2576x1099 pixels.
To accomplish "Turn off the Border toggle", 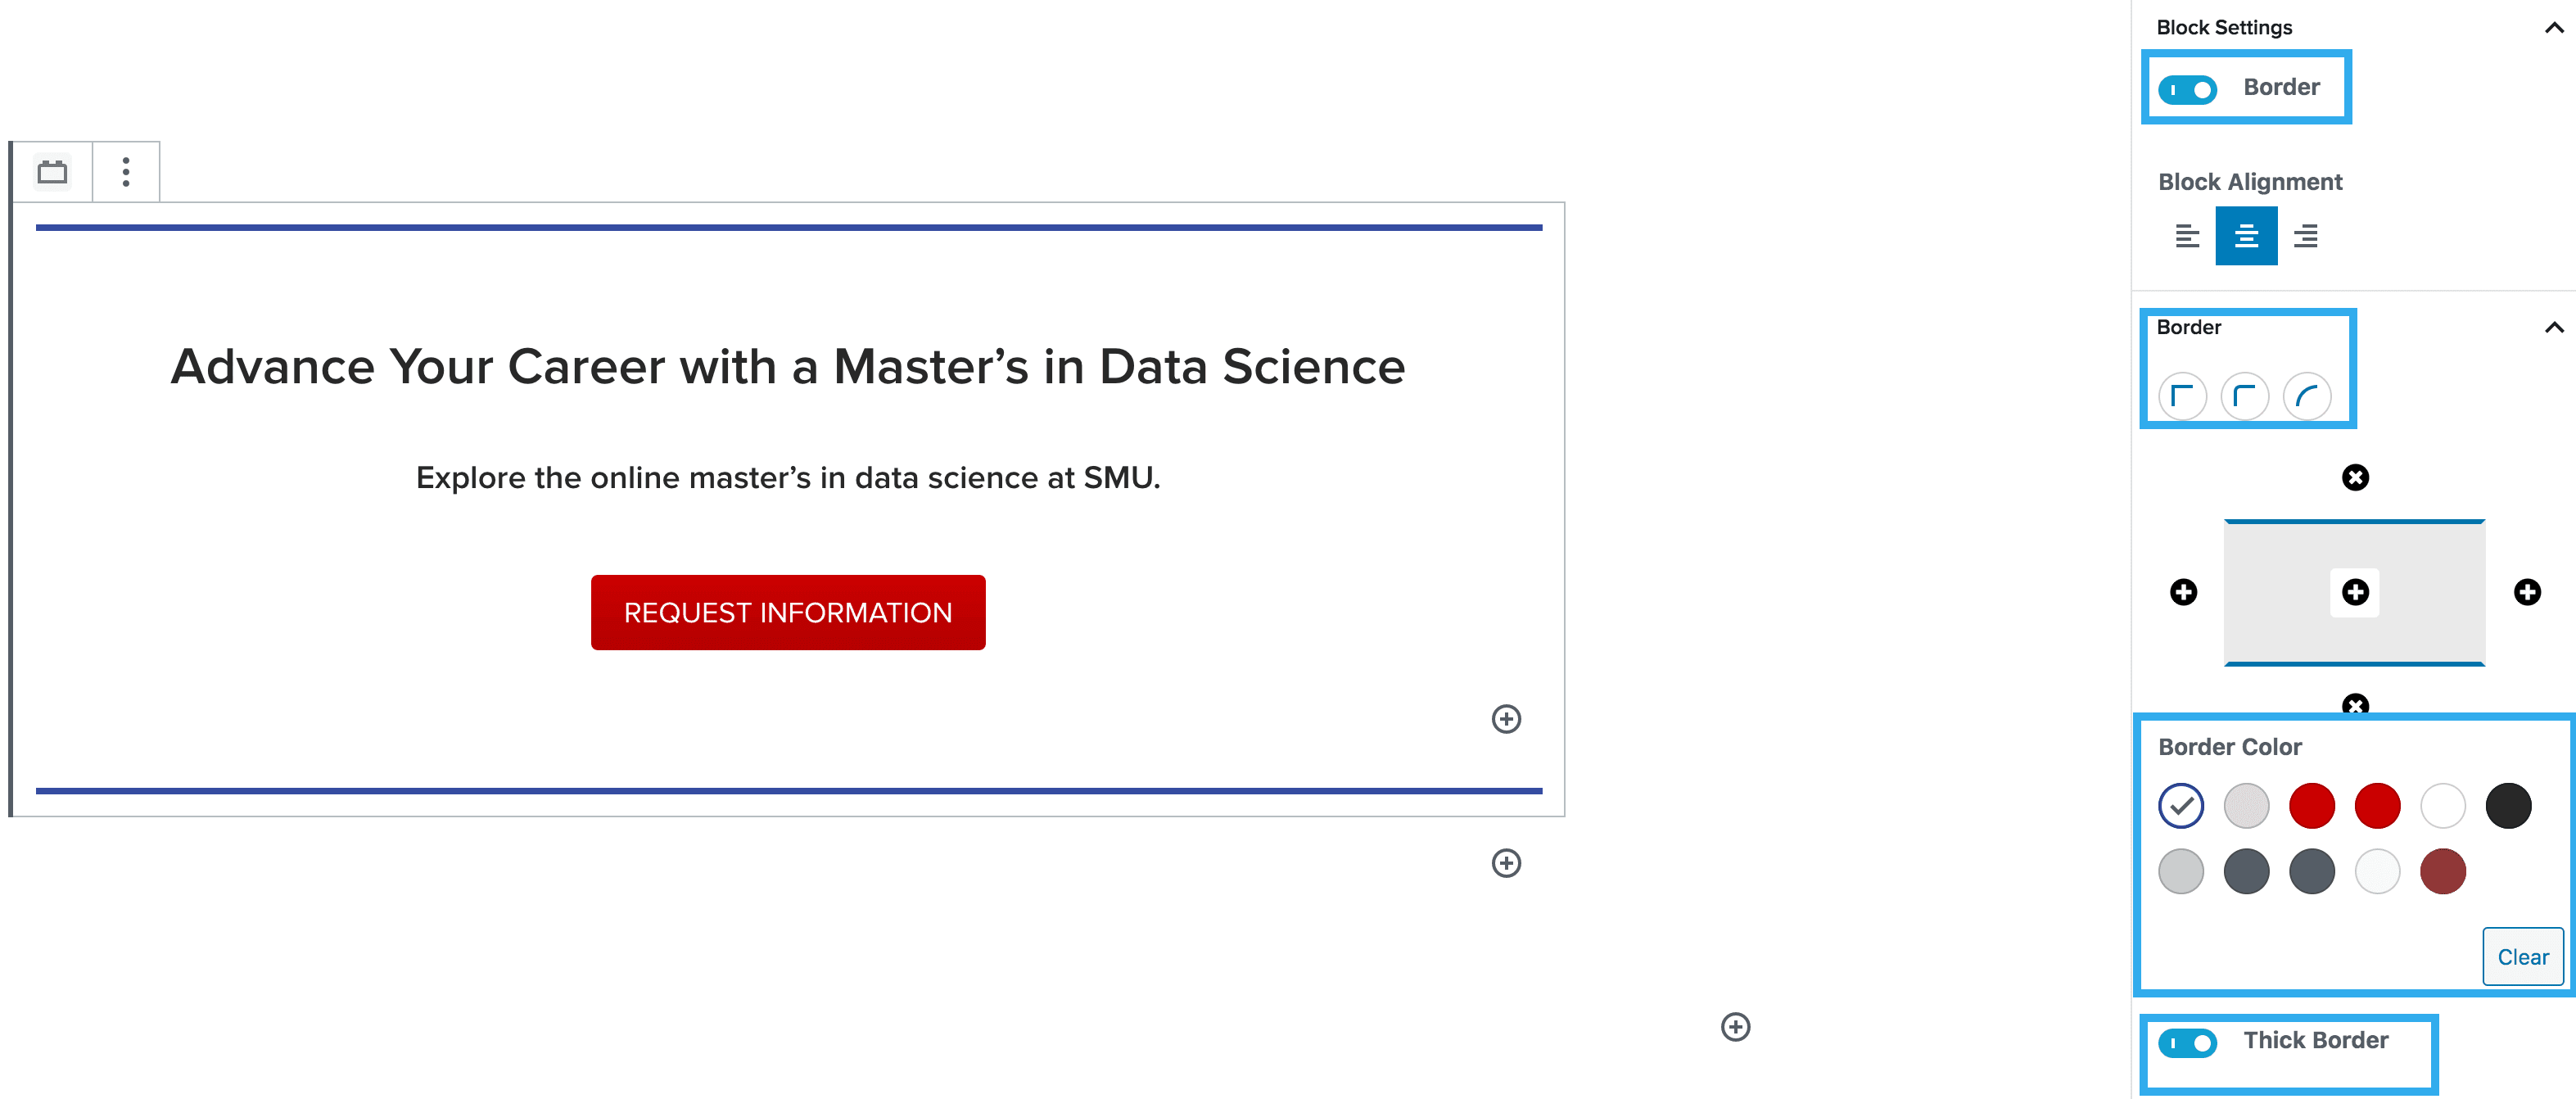I will [x=2187, y=90].
